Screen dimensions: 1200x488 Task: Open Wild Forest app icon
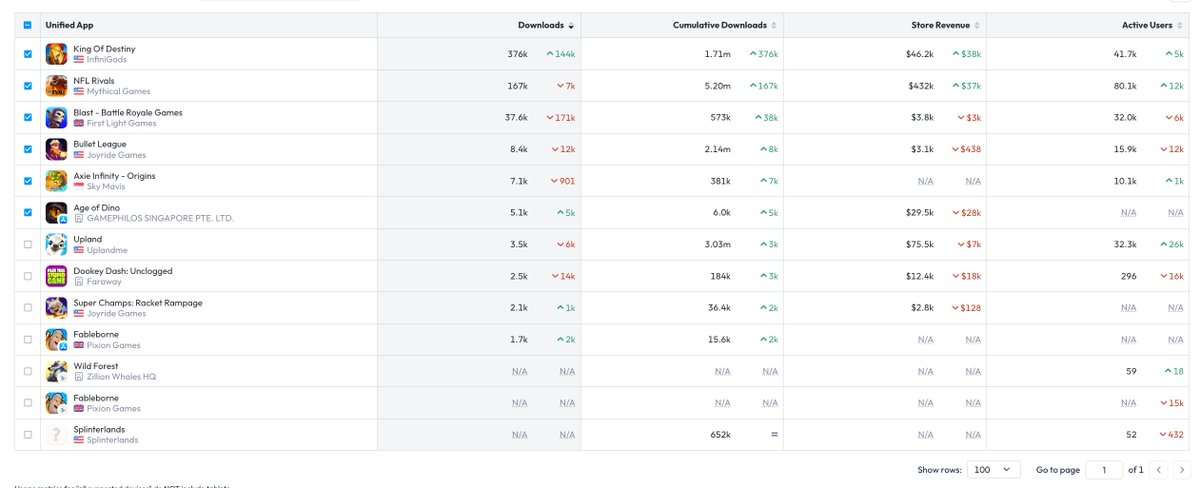[56, 372]
